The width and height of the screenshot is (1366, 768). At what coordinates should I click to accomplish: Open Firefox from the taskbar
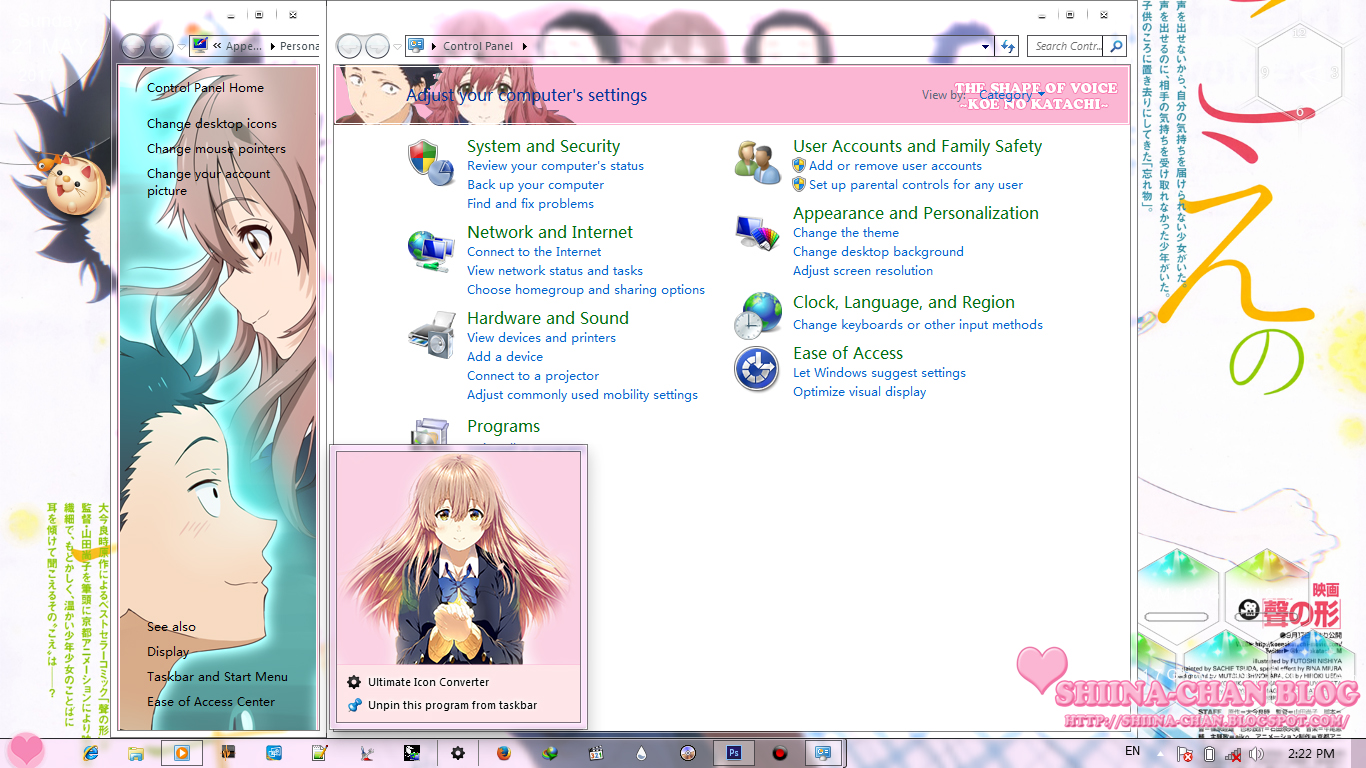(x=503, y=753)
